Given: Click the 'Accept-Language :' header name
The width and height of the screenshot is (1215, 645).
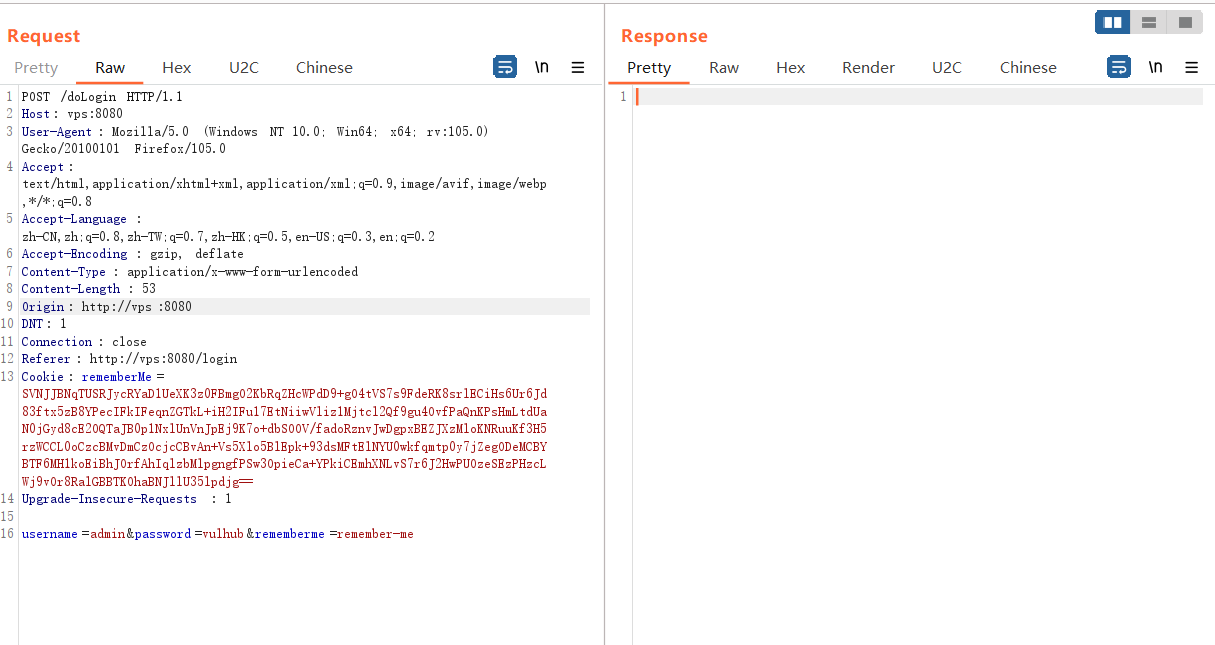Looking at the screenshot, I should (x=81, y=219).
